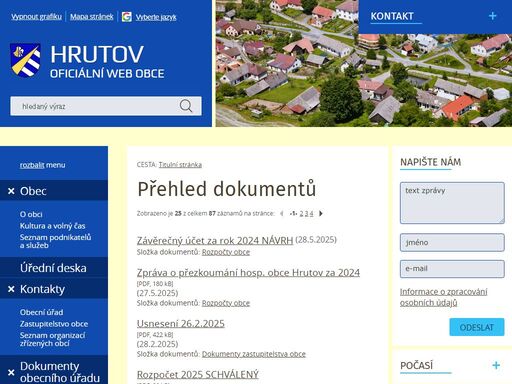512x384 pixels.
Task: Collapse the Obec menu section
Action: (x=11, y=191)
